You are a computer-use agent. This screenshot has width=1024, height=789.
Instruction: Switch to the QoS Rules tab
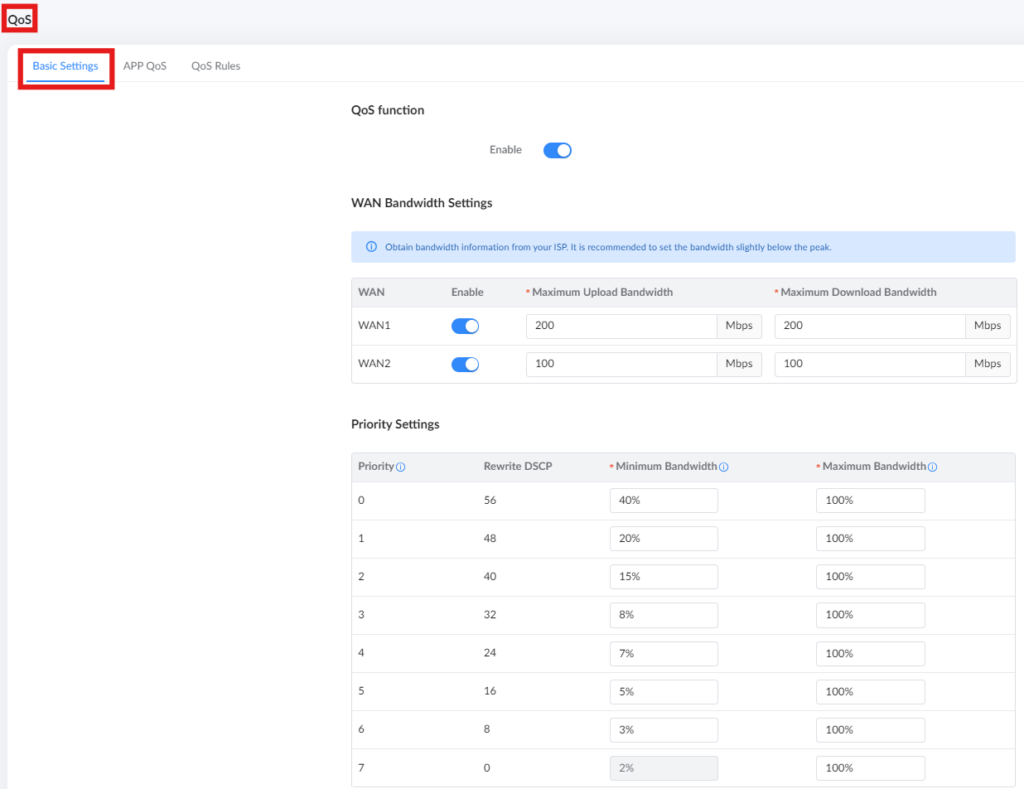click(216, 66)
